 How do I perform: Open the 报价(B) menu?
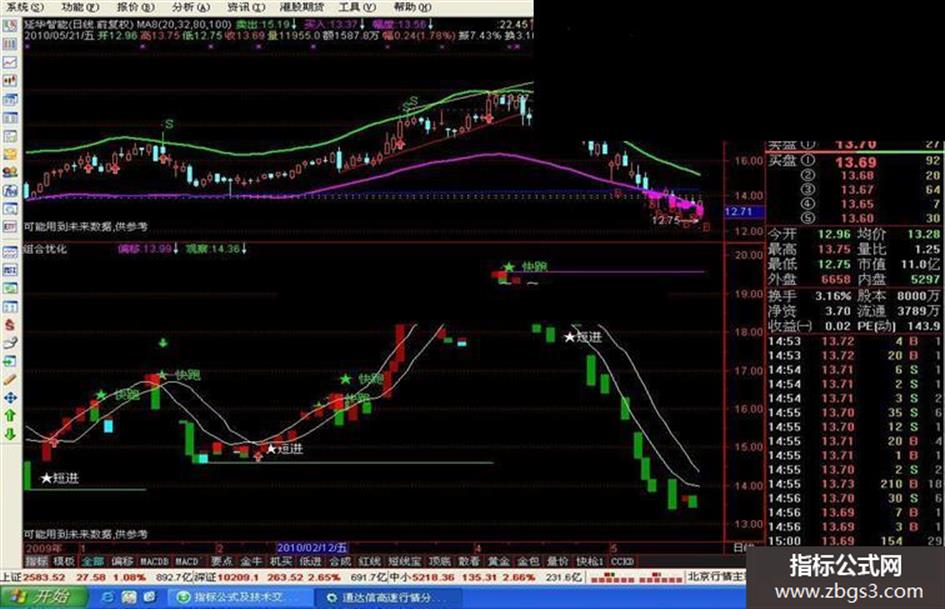[135, 7]
